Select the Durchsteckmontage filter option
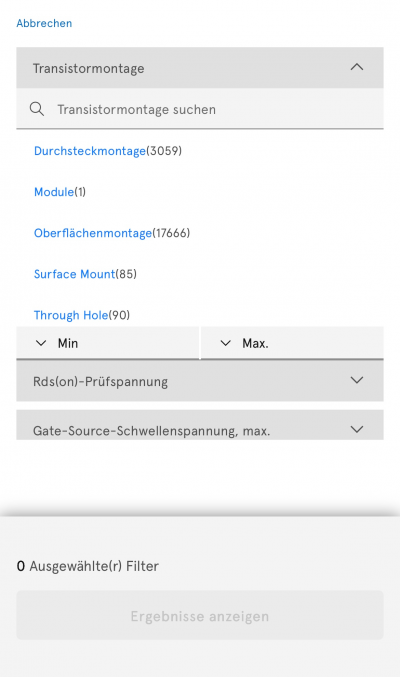The image size is (400, 677). (x=90, y=151)
